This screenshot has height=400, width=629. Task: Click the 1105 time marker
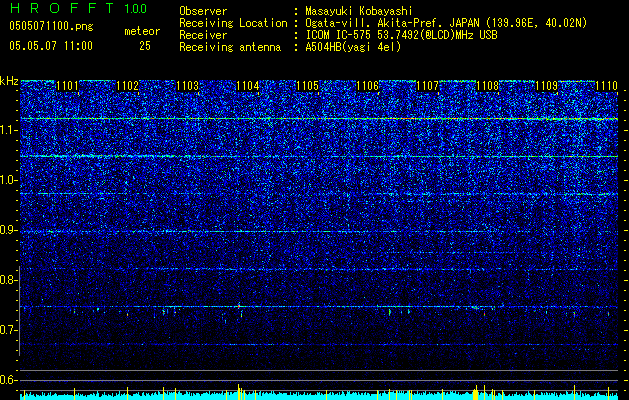[307, 86]
